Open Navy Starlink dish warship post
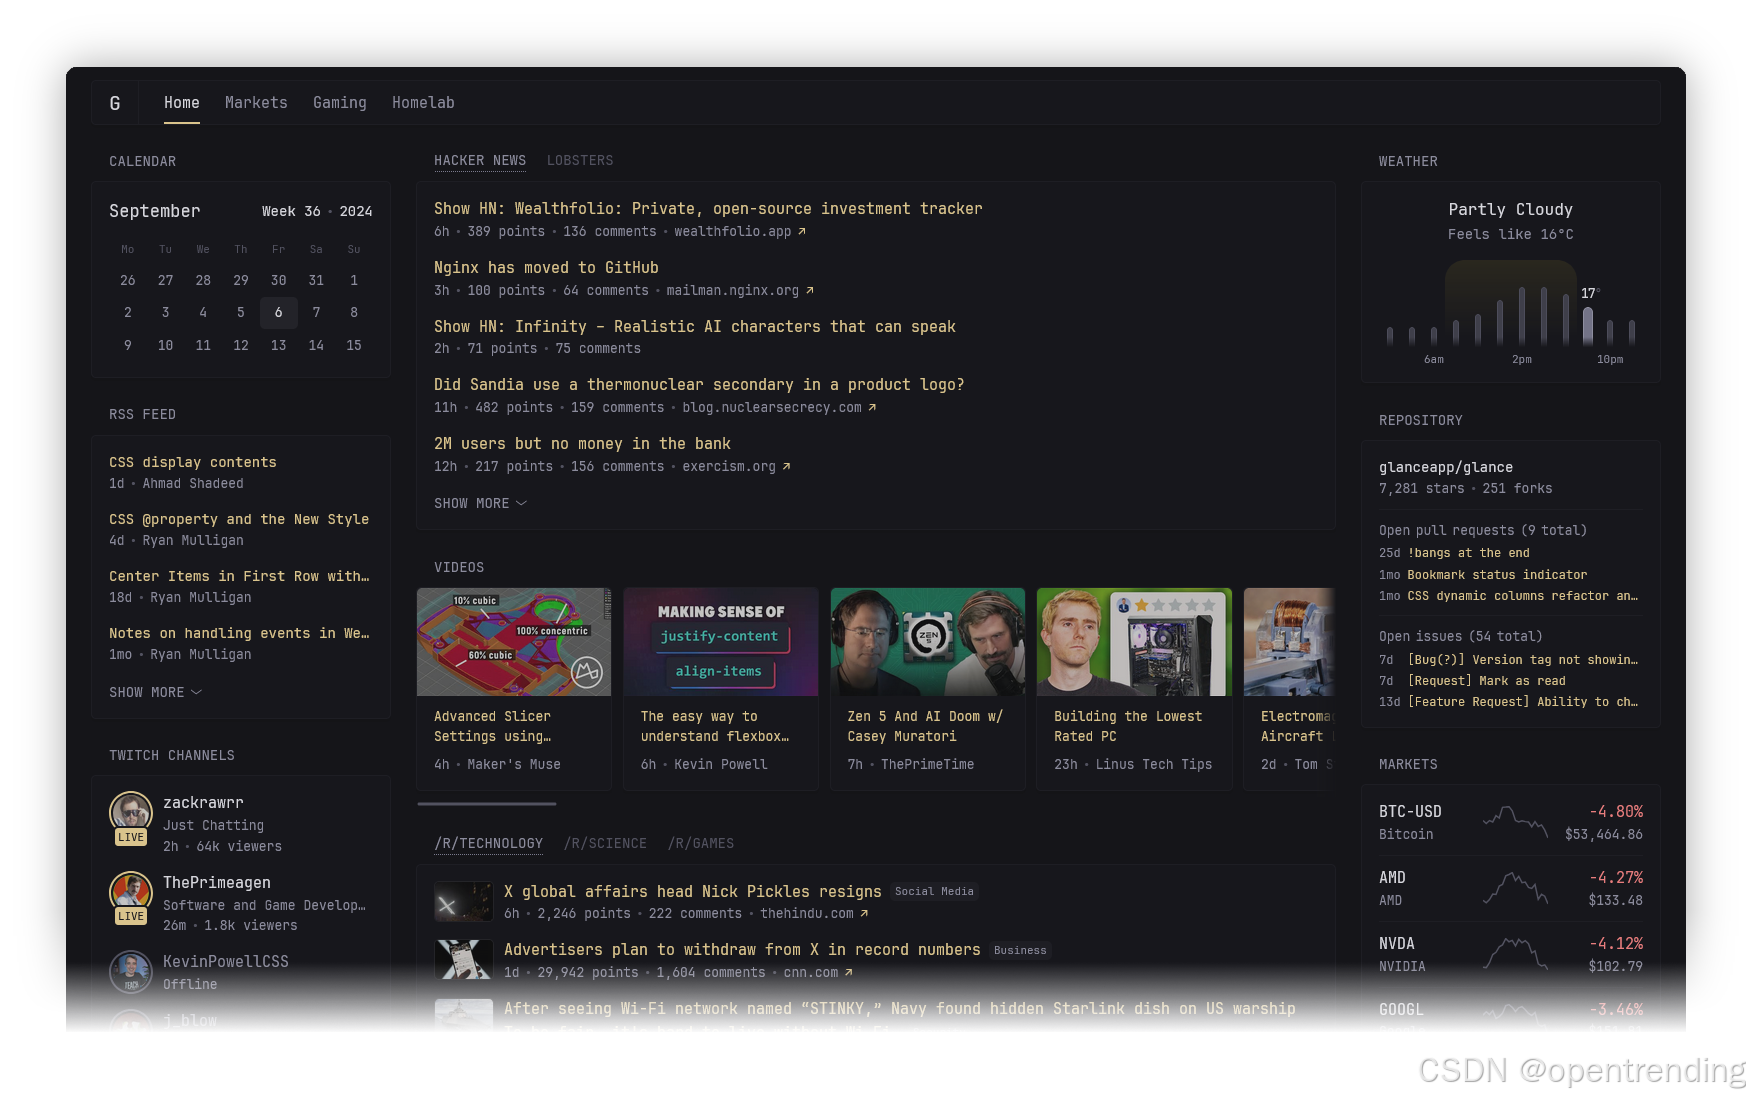 tap(900, 1009)
